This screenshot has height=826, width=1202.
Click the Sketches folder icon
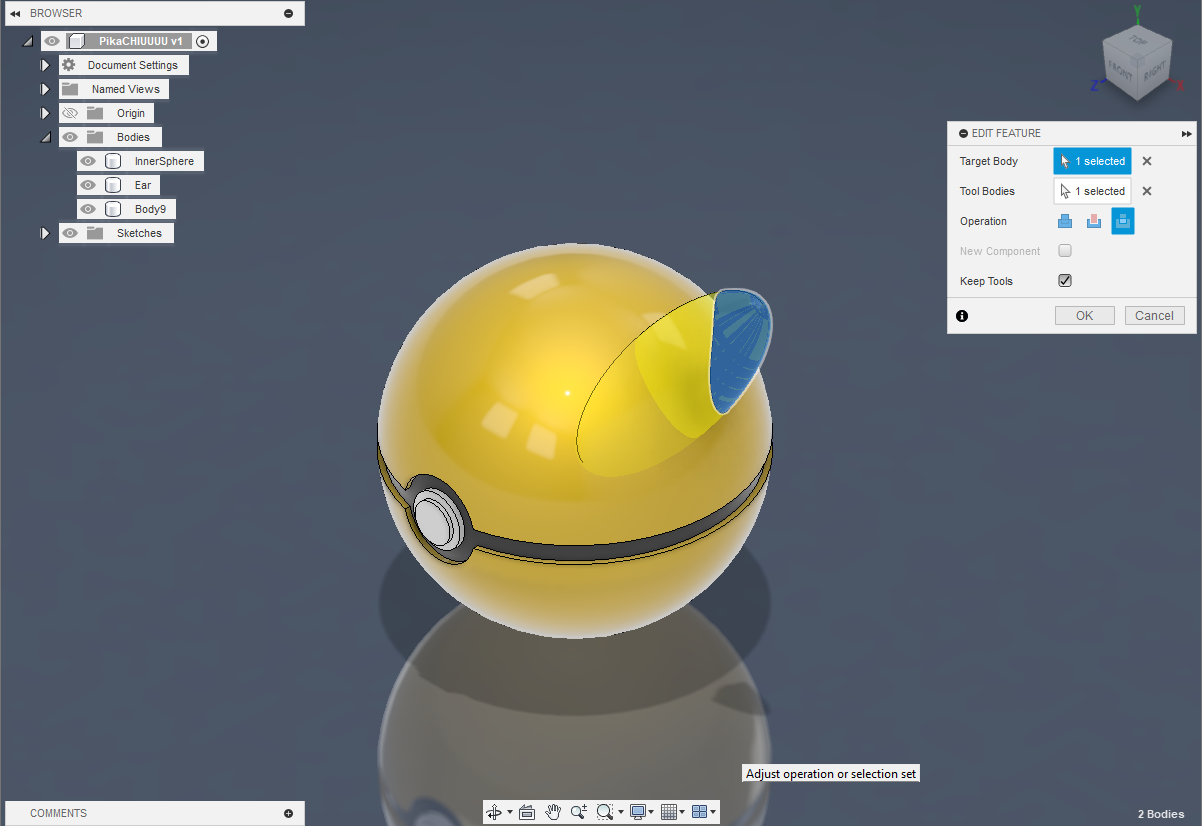point(95,233)
